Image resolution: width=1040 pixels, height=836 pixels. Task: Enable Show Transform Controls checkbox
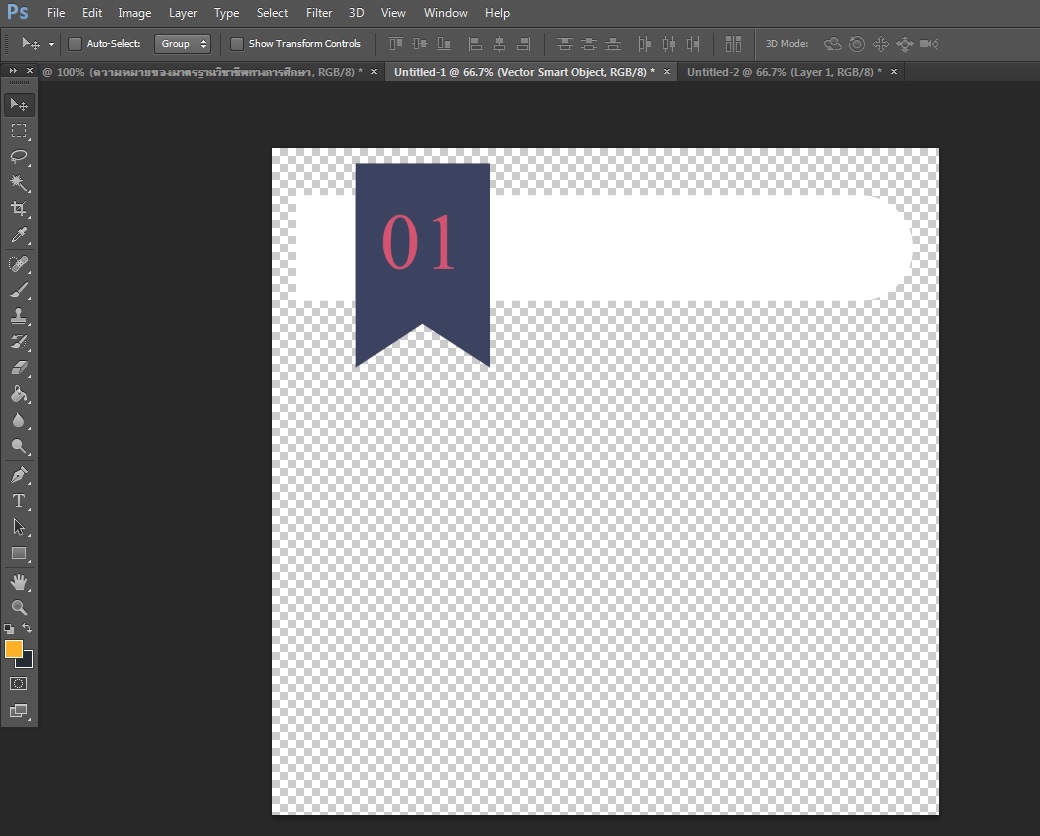point(237,44)
